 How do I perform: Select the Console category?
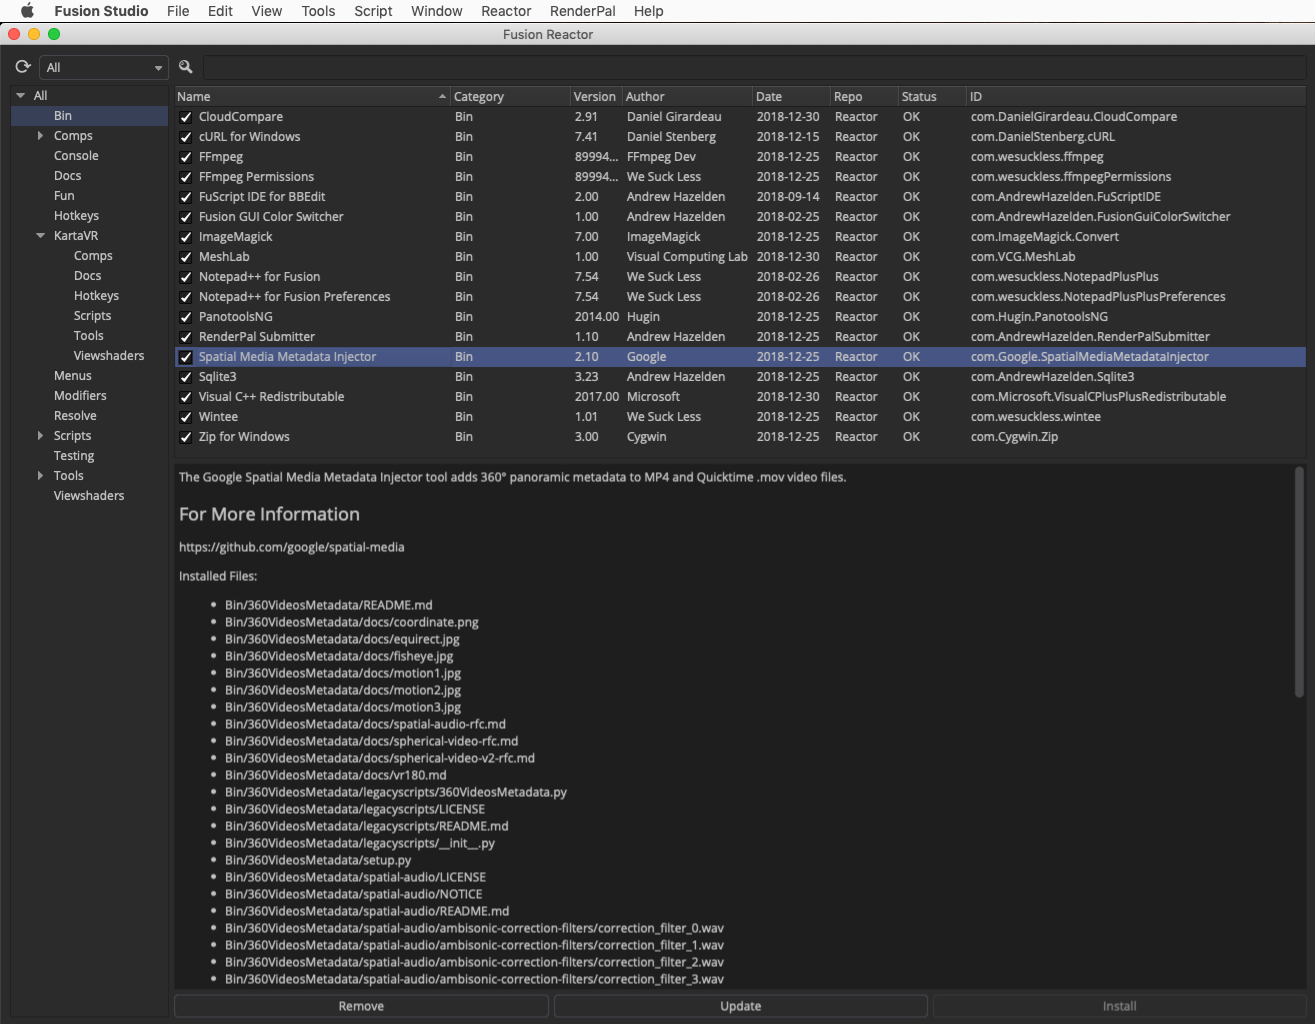[x=76, y=156]
